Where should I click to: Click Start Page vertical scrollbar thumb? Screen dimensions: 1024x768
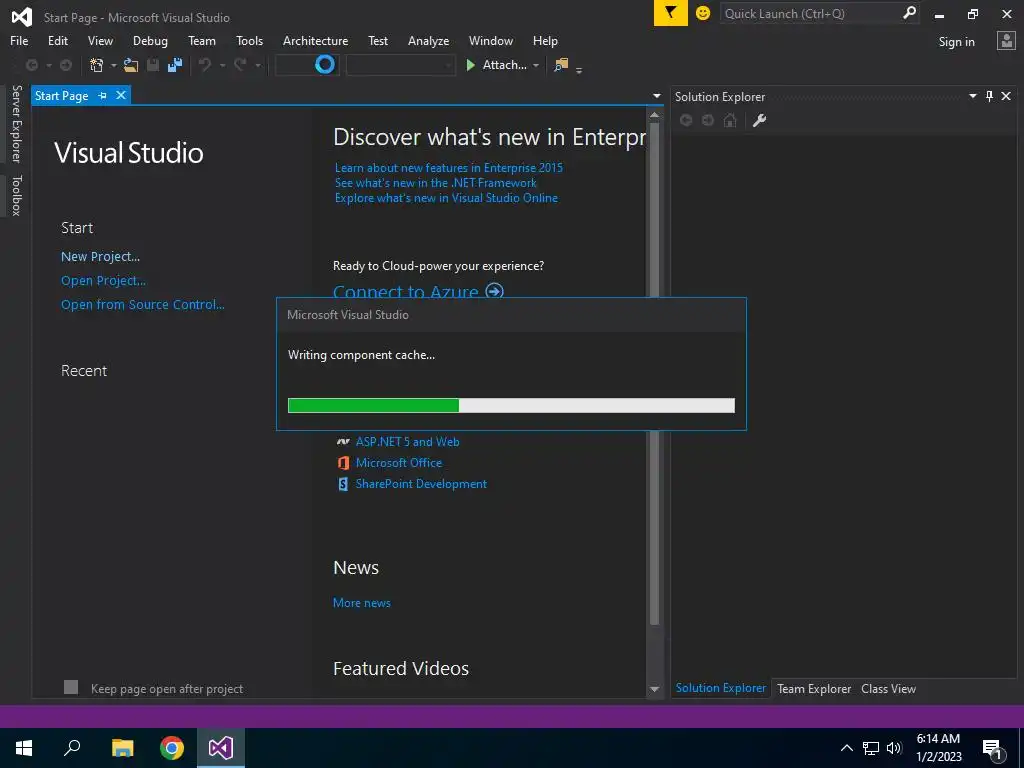point(654,373)
